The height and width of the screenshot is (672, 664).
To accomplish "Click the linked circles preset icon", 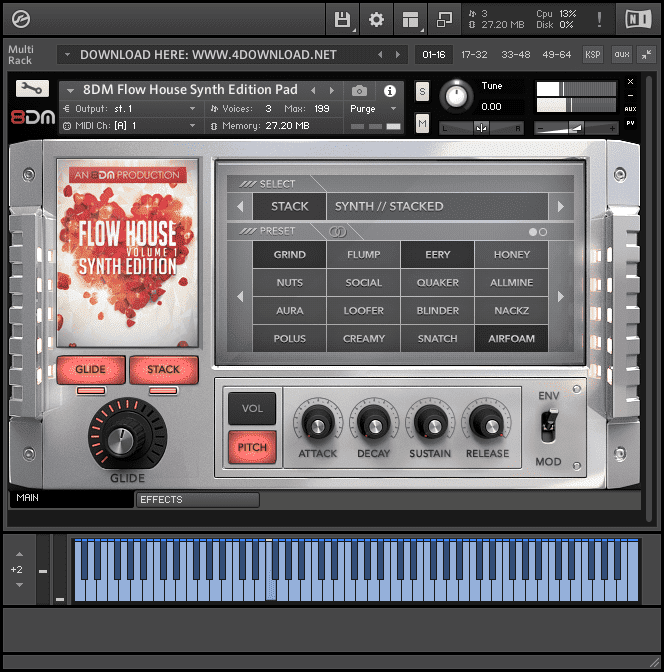I will click(x=337, y=232).
